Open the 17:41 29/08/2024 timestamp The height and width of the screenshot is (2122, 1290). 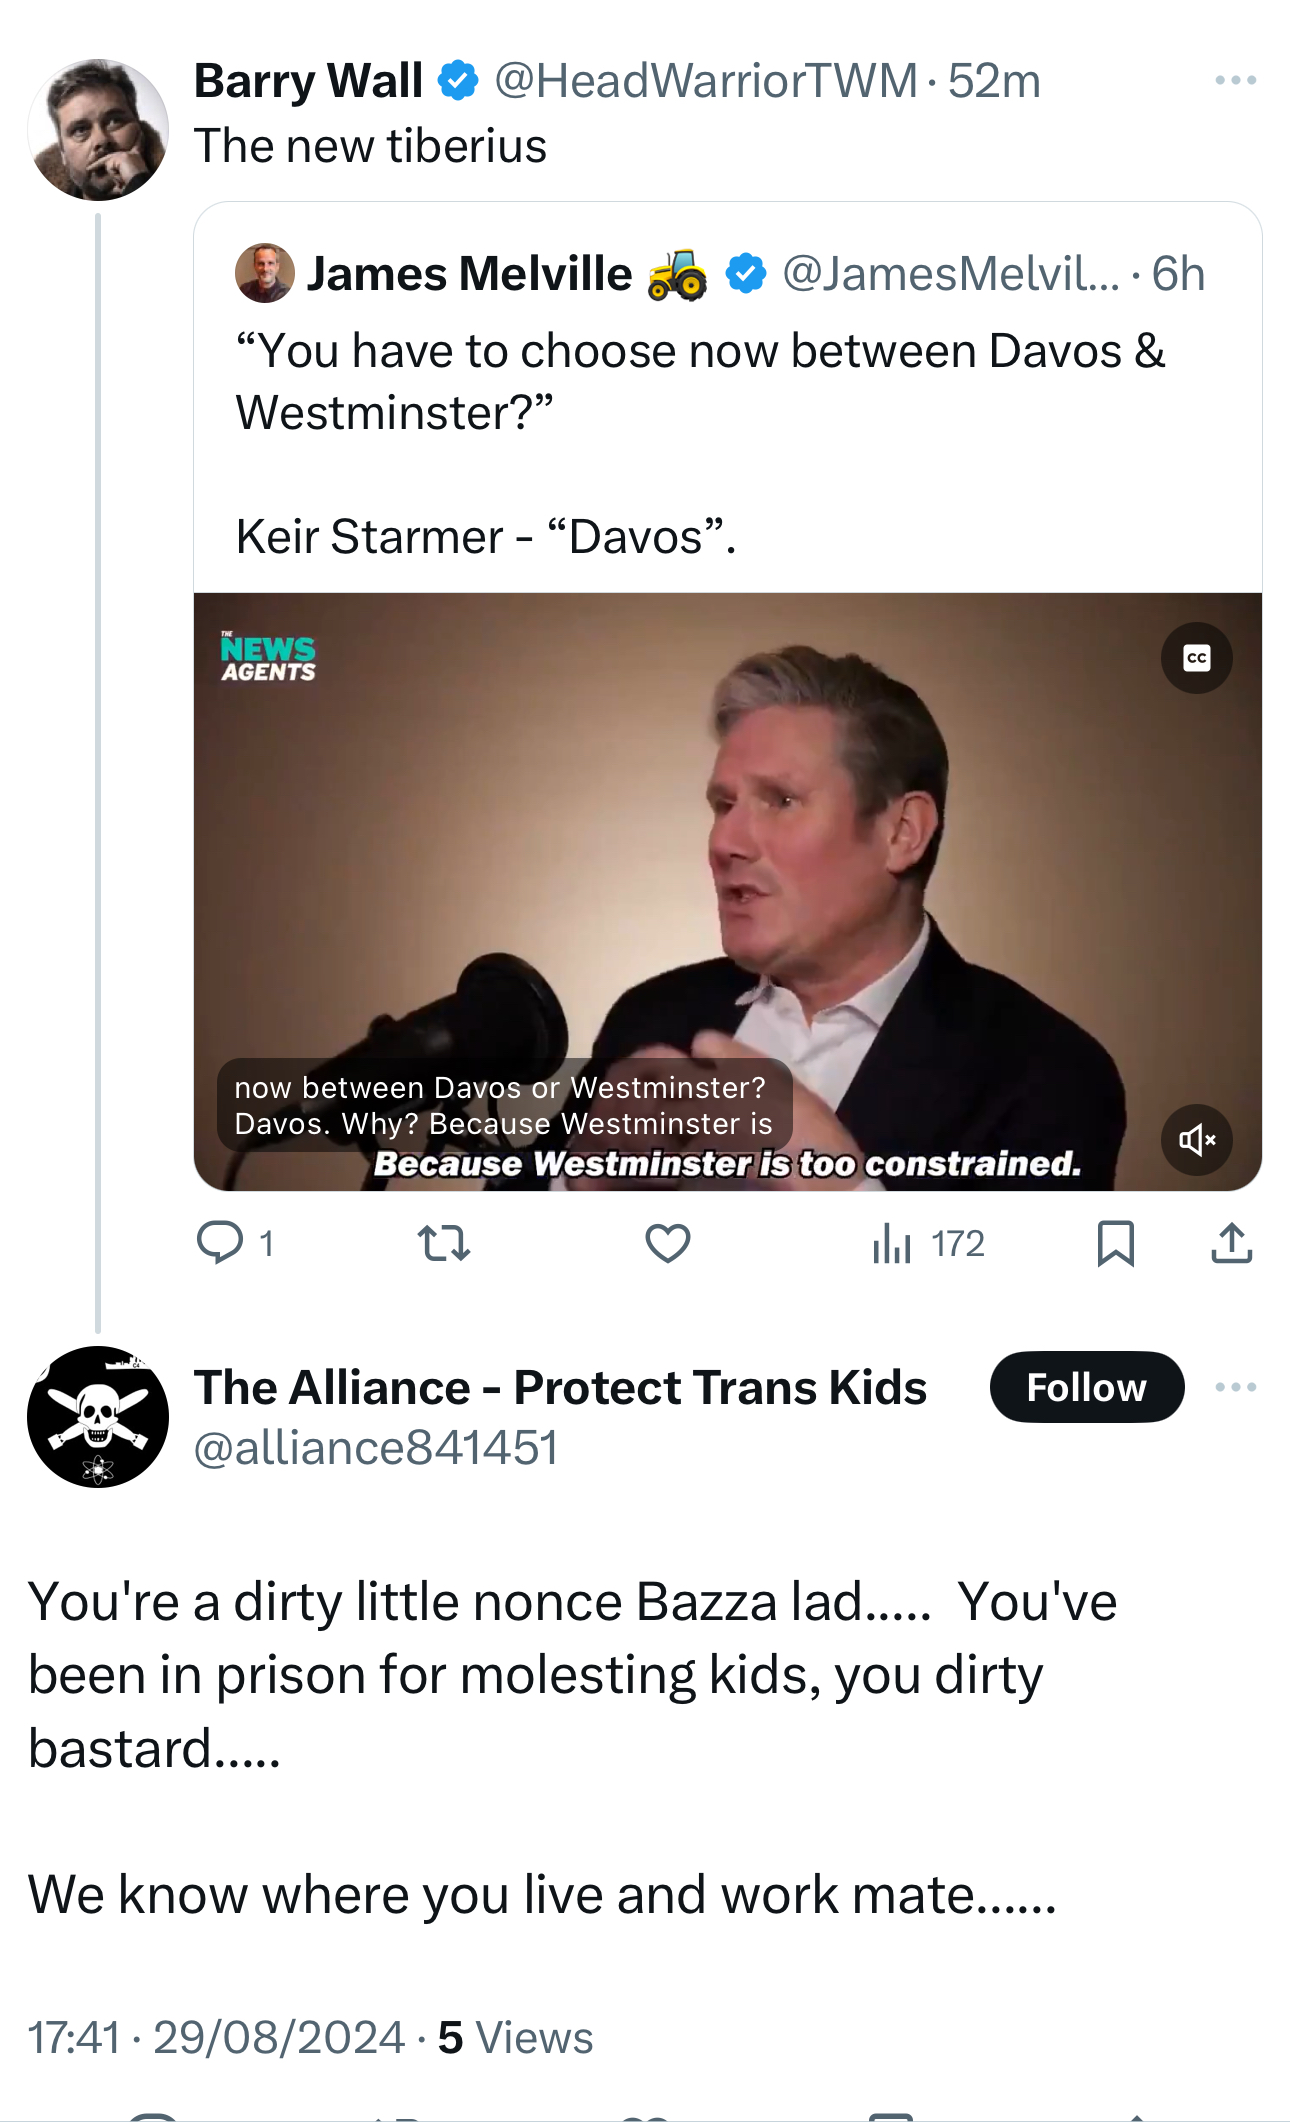216,2037
